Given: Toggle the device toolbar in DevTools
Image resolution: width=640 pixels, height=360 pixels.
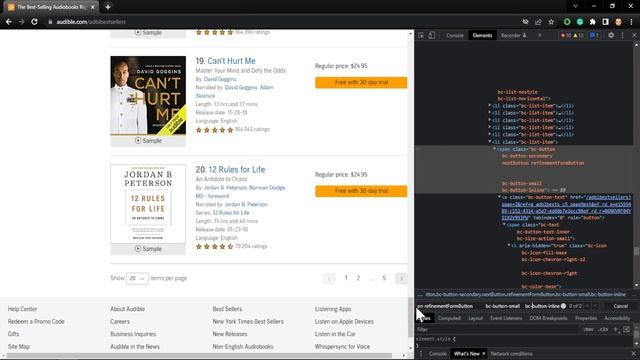Looking at the screenshot, I should 431,36.
